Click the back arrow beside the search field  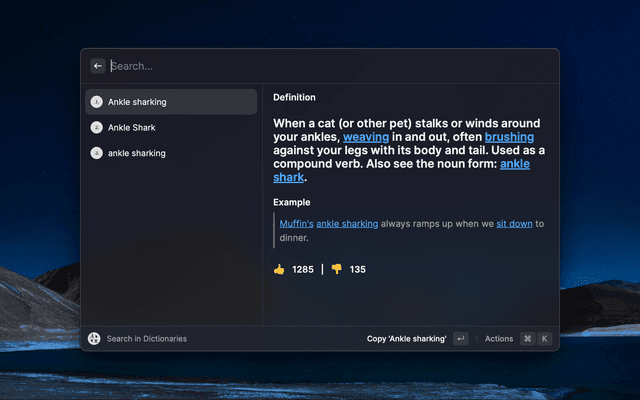(97, 66)
